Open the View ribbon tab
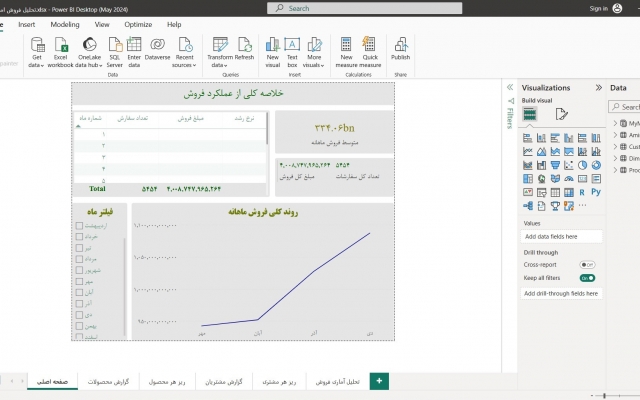 tap(102, 24)
